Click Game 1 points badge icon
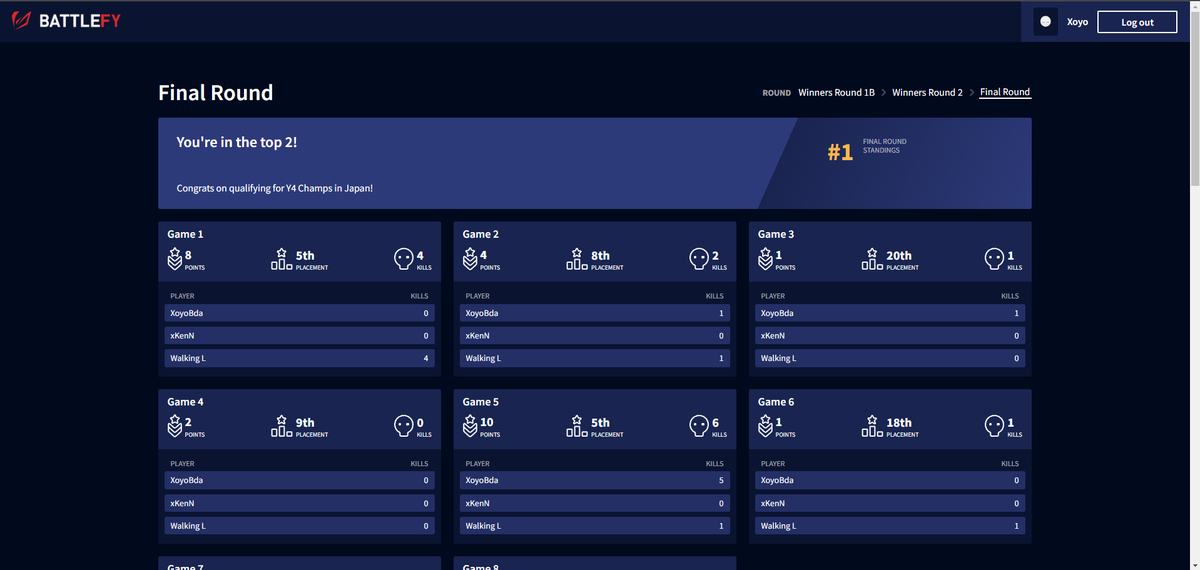 pos(174,259)
